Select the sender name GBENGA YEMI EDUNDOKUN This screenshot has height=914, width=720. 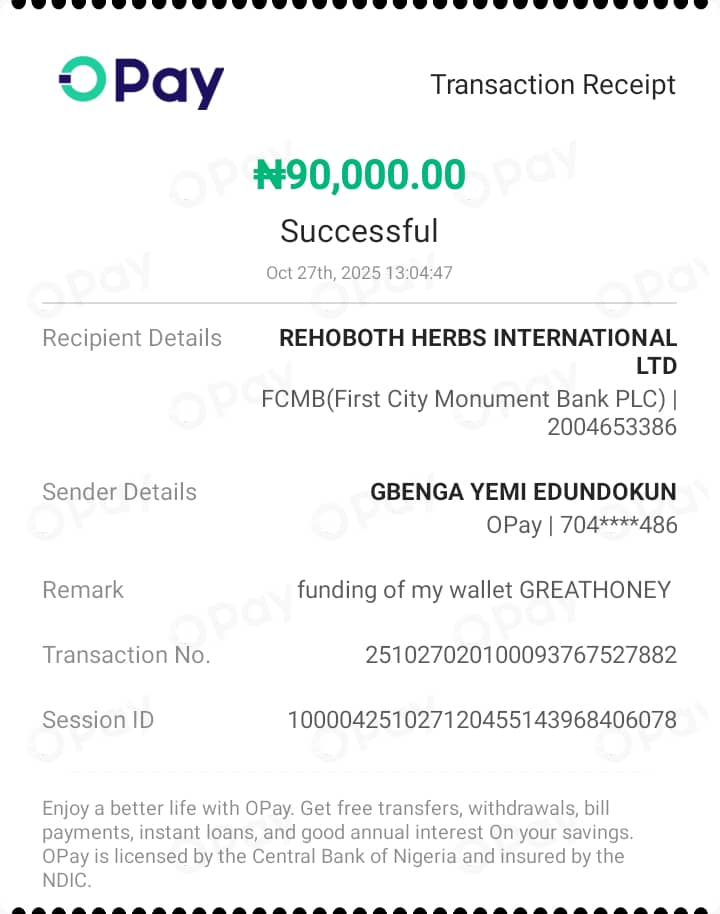click(523, 492)
